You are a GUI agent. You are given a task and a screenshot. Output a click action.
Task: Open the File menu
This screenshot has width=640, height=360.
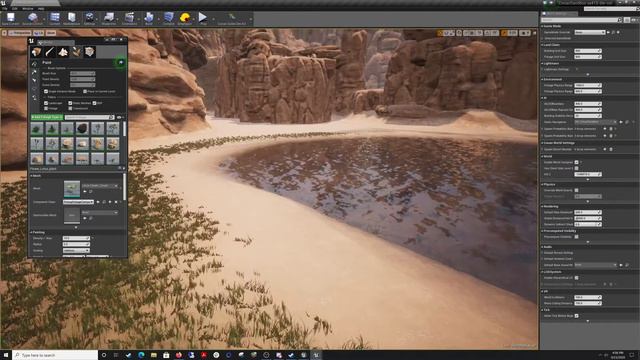point(4,8)
